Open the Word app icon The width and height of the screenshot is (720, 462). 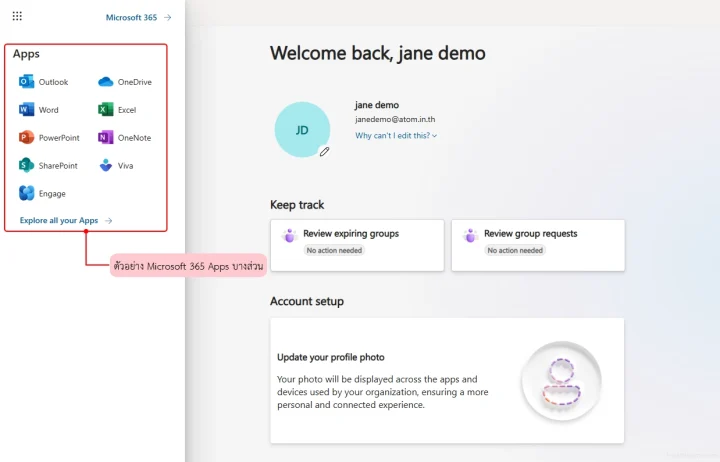pyautogui.click(x=26, y=110)
